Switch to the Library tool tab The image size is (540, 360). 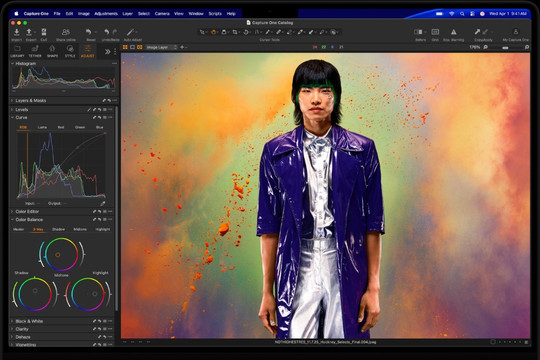click(x=17, y=51)
